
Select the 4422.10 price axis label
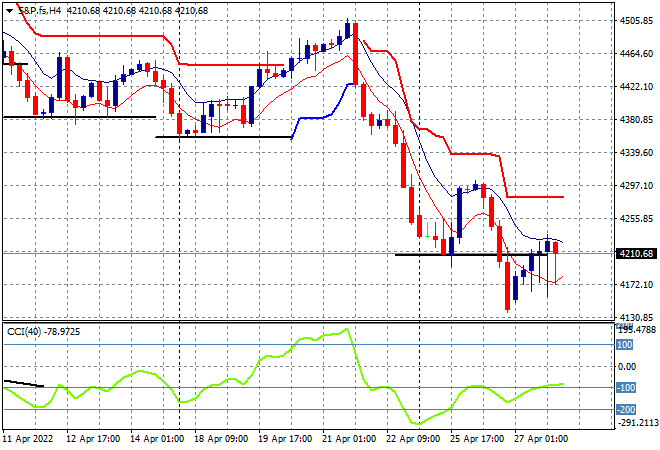636,86
